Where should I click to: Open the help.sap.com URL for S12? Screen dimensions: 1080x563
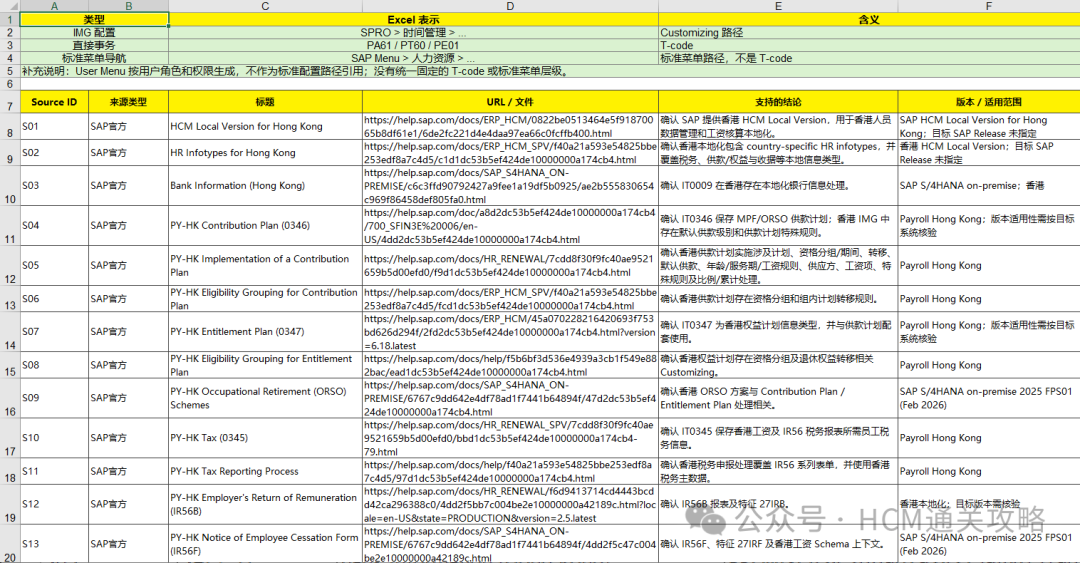(x=510, y=504)
